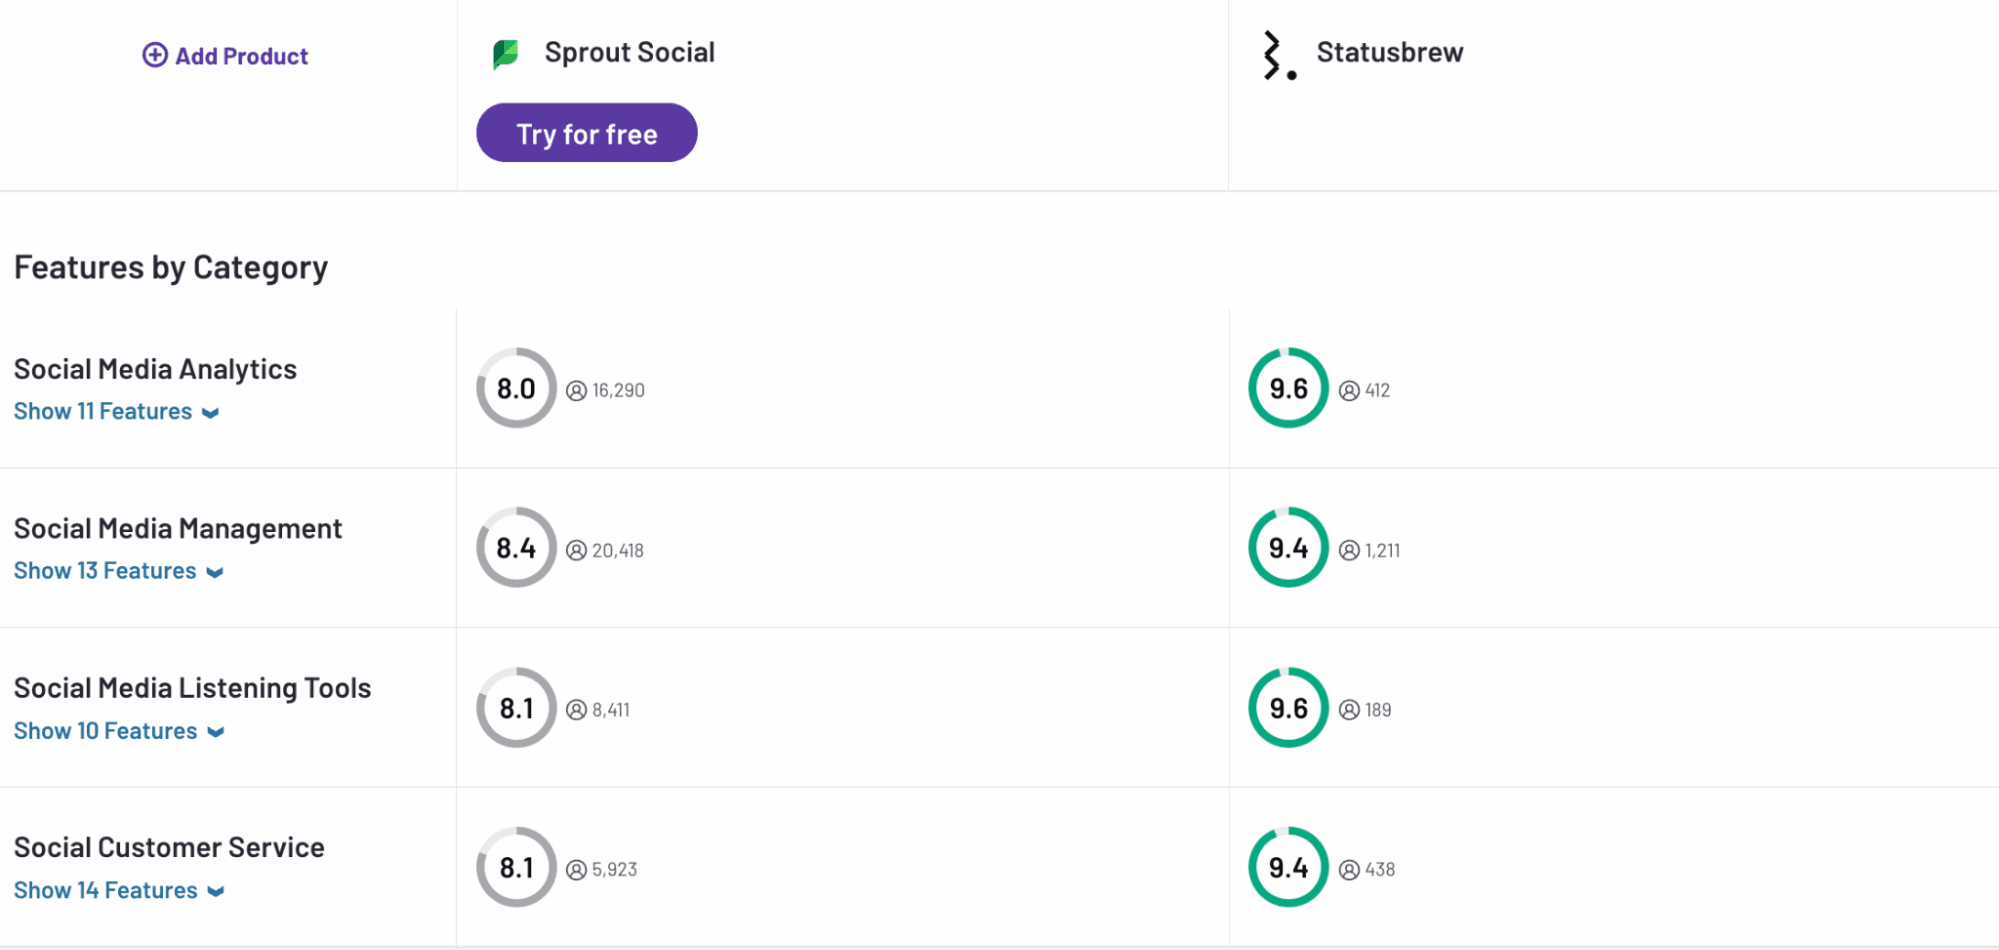Click reviewer icon beside 1,211 count
Screen dimensions: 1999x950
click(1349, 551)
